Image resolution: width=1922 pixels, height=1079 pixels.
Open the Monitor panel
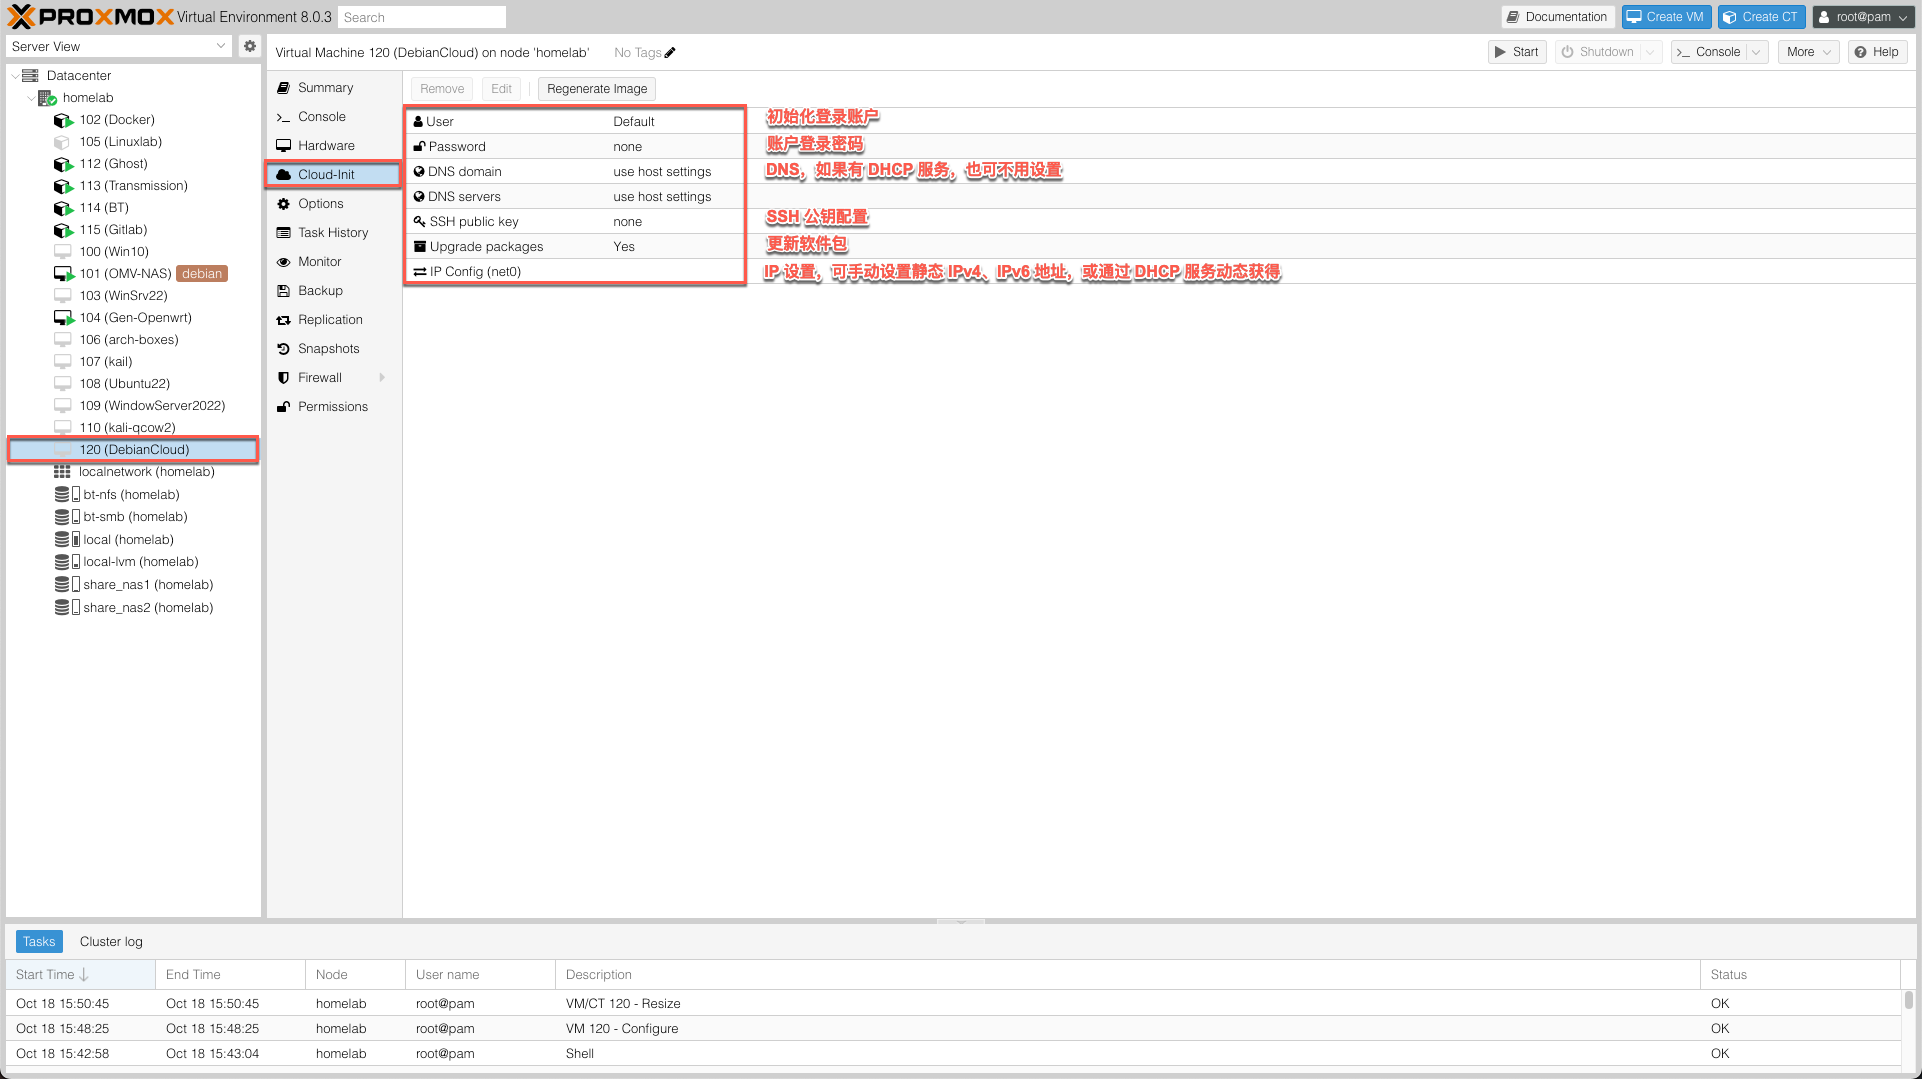click(320, 261)
